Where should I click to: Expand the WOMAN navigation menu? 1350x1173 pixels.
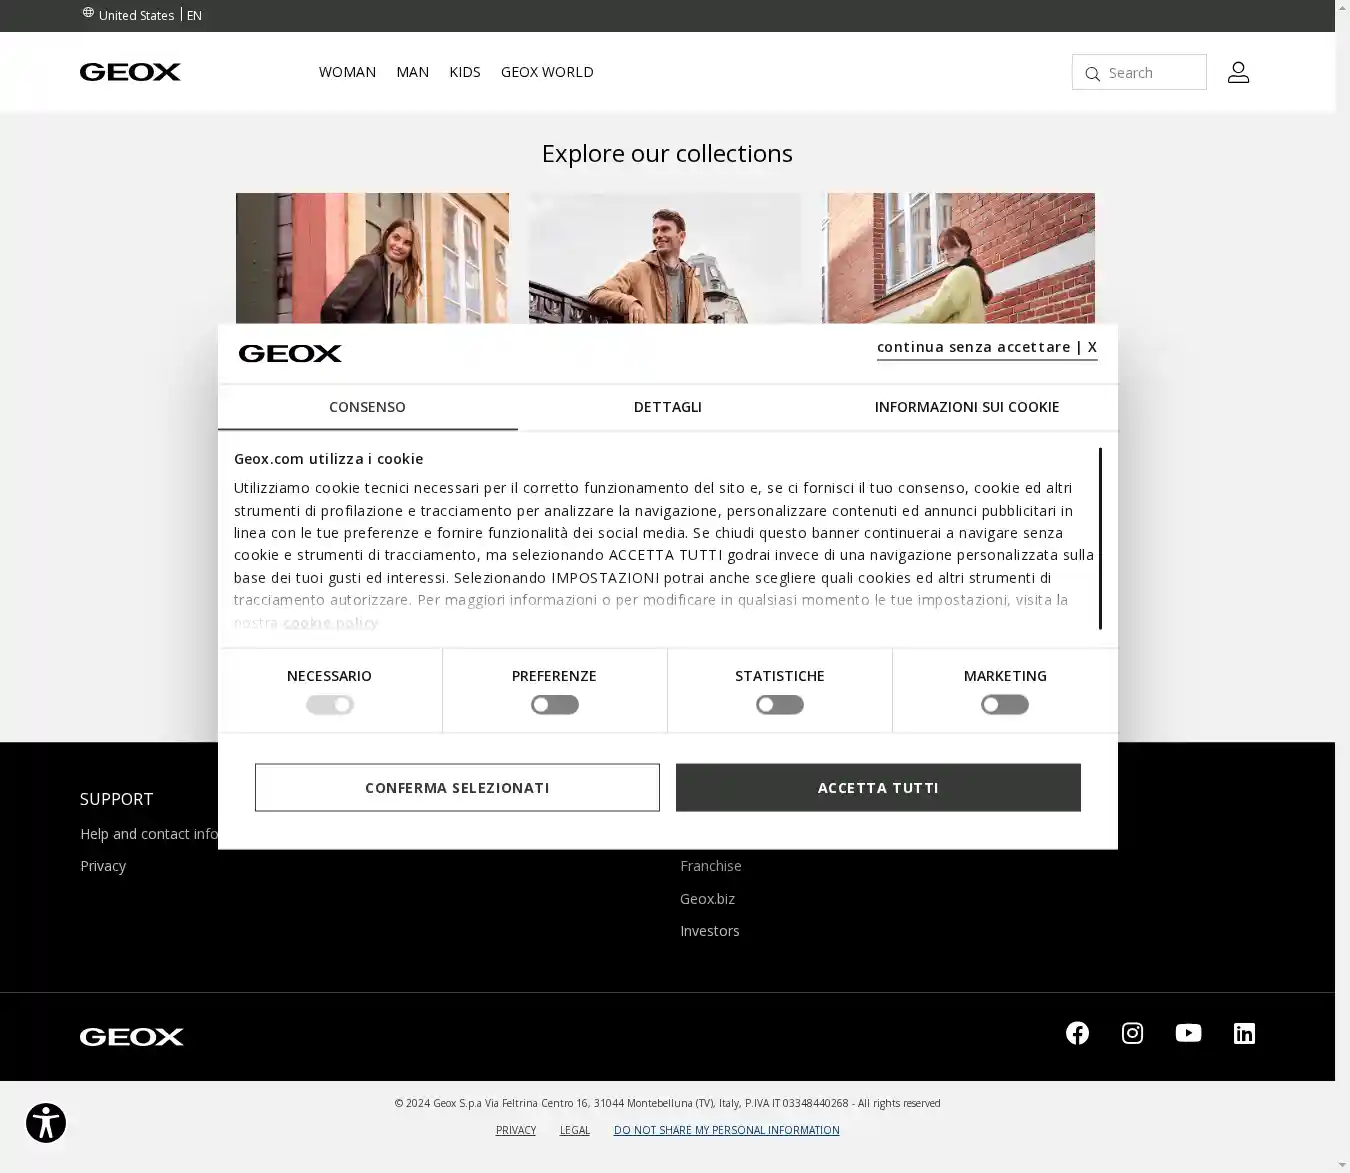[347, 72]
